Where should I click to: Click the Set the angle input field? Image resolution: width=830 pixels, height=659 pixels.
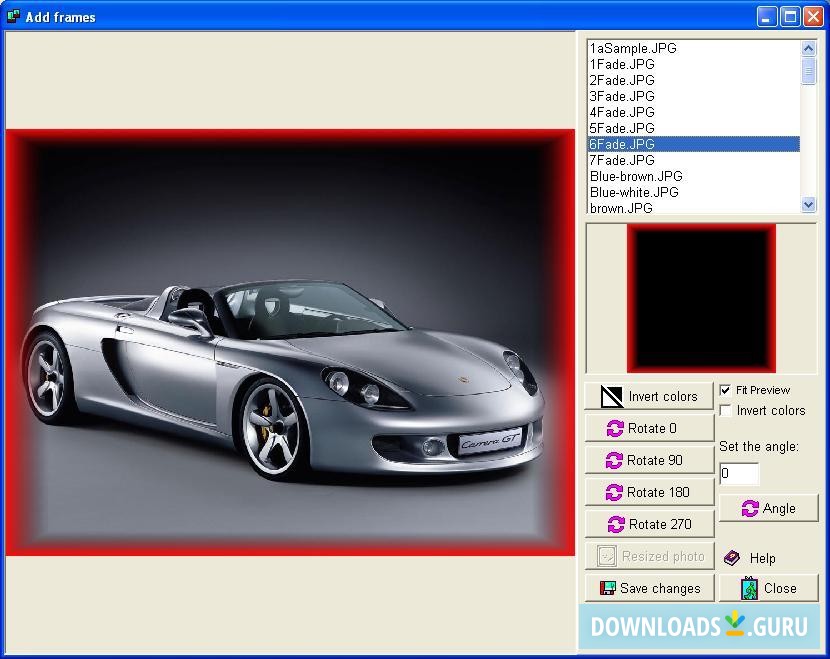(x=739, y=474)
